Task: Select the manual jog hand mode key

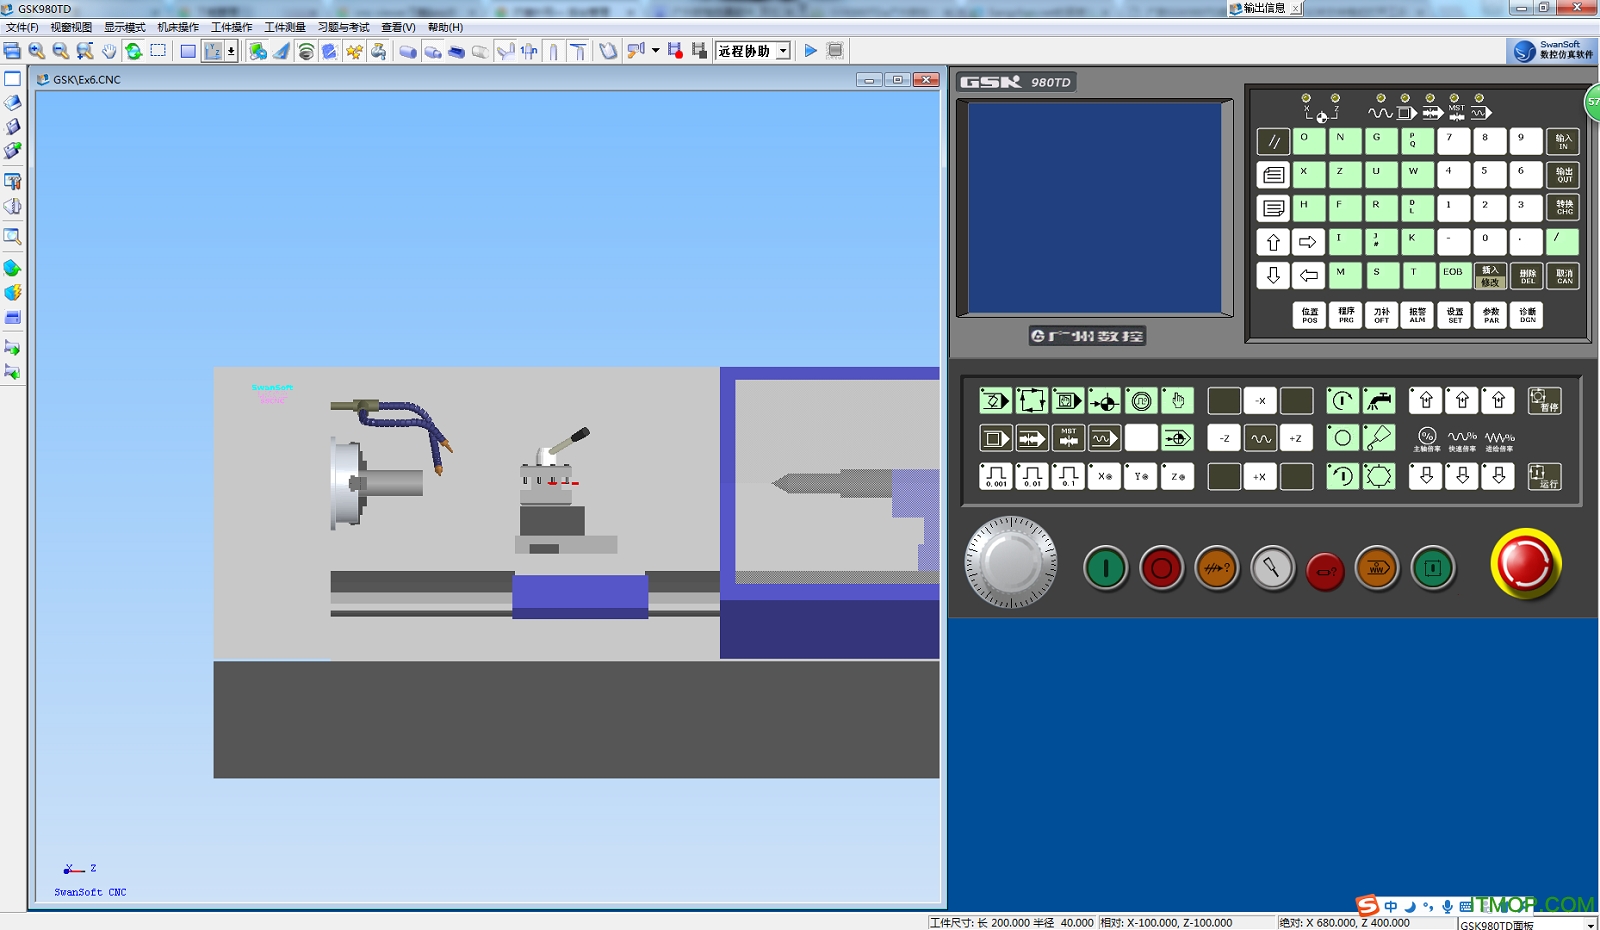Action: pyautogui.click(x=1177, y=401)
